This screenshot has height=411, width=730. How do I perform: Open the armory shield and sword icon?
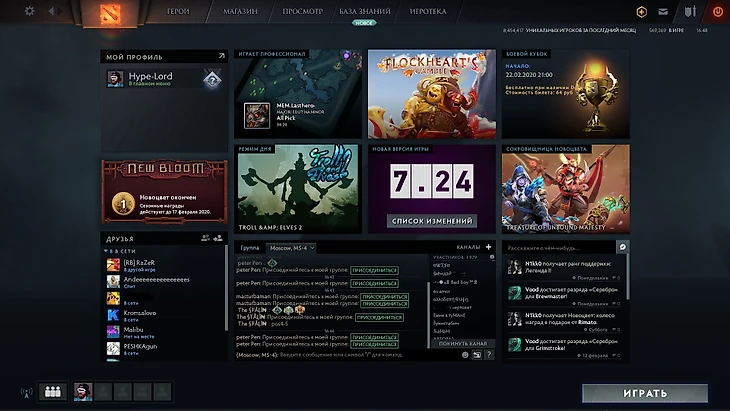click(x=690, y=12)
